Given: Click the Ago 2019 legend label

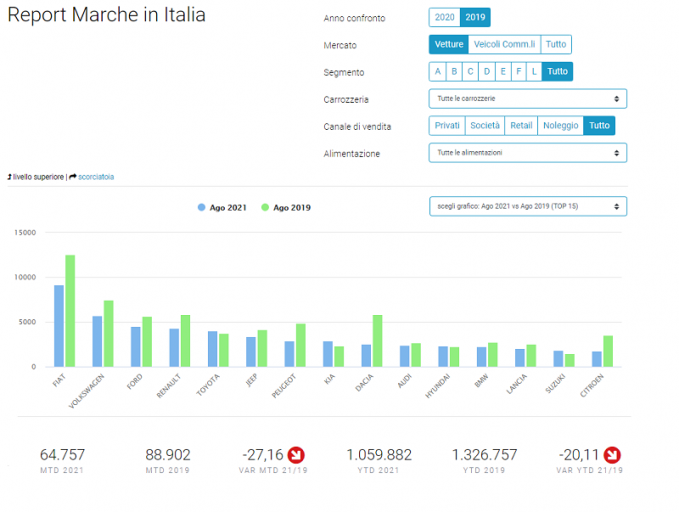Looking at the screenshot, I should click(x=292, y=208).
